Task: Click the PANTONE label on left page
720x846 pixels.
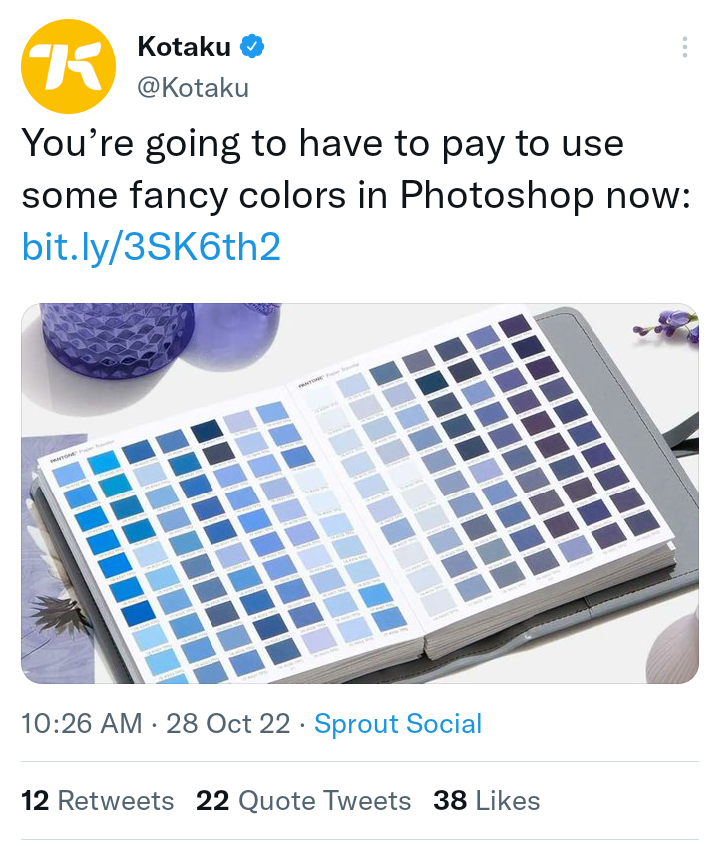Action: [x=64, y=460]
